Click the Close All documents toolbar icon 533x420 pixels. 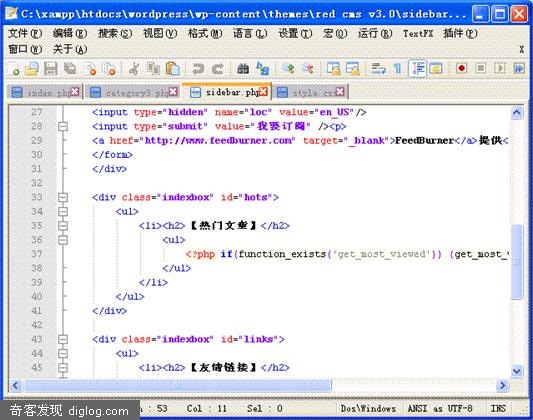[110, 69]
